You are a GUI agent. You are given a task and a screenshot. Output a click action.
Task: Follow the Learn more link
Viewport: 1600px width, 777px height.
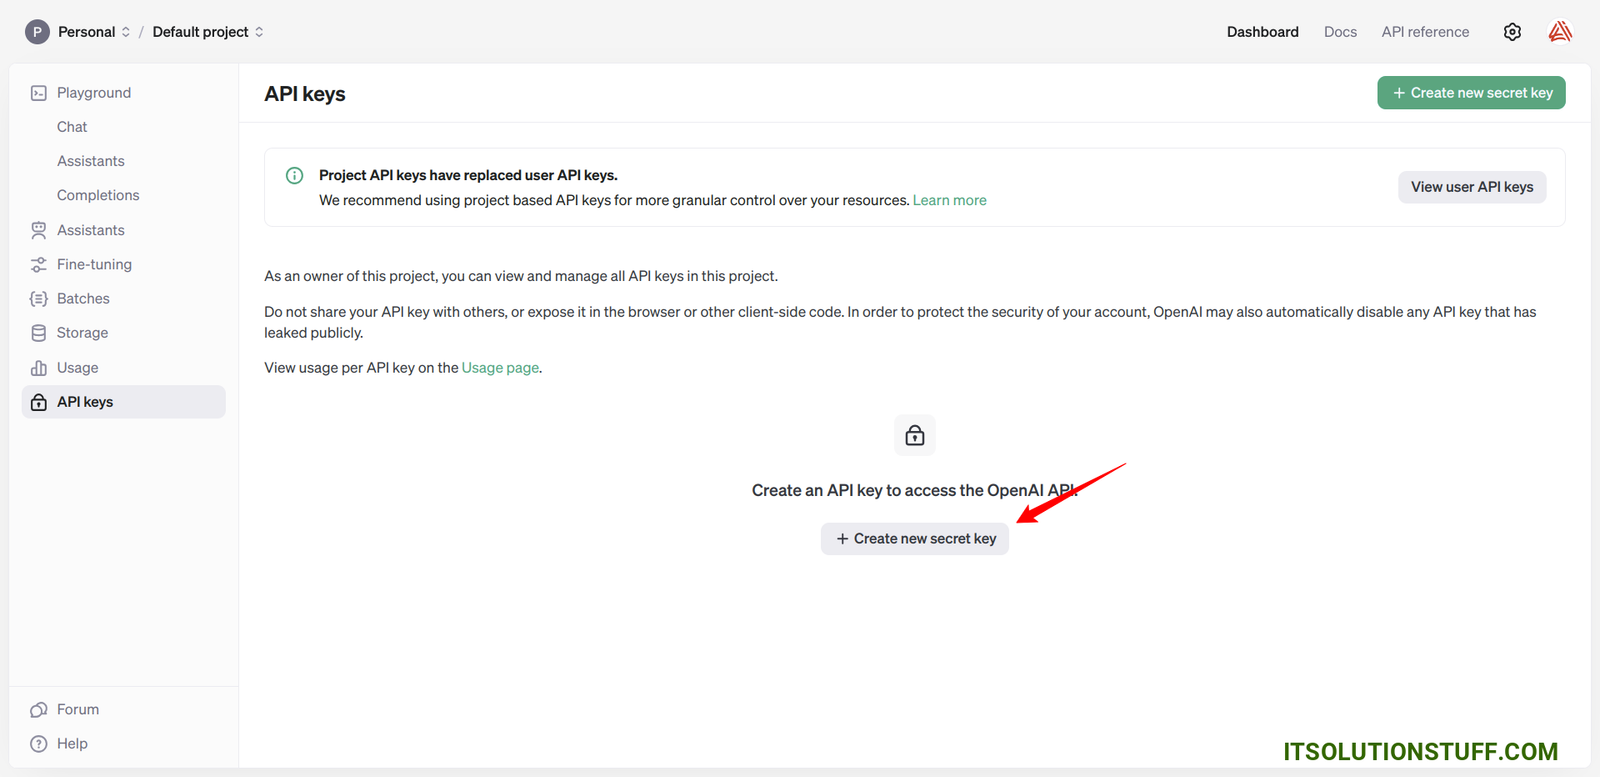click(949, 200)
